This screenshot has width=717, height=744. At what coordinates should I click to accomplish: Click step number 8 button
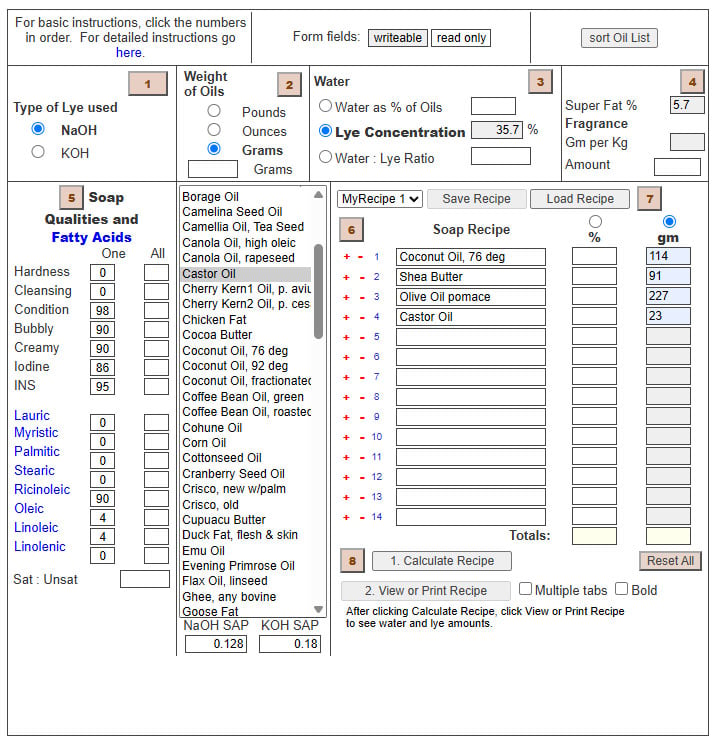pos(352,561)
